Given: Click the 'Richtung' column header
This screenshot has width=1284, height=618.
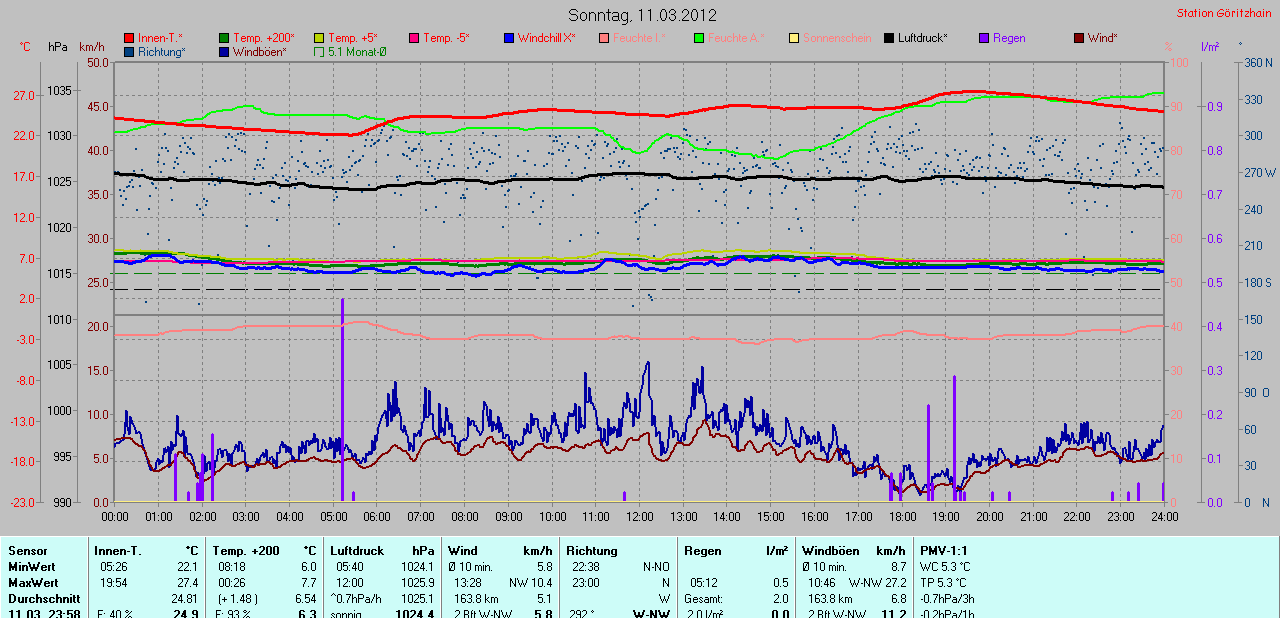Looking at the screenshot, I should (592, 550).
